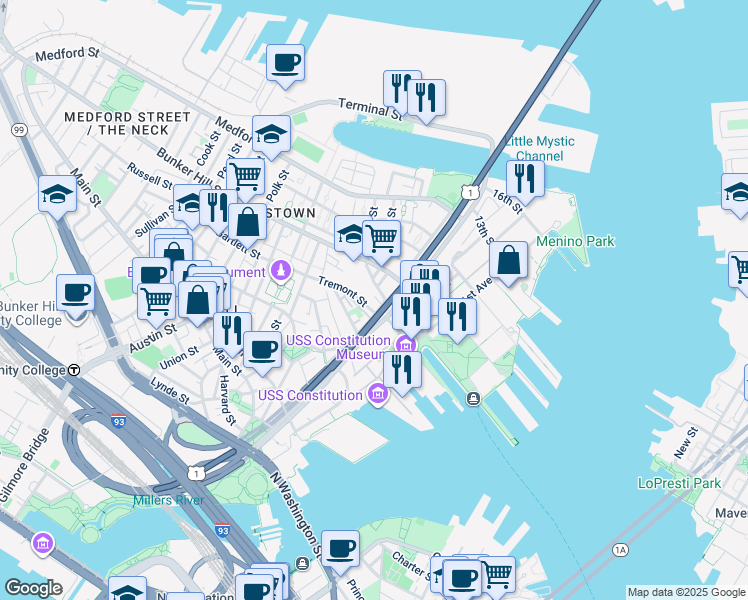Select the Bunker Hill Monument purple marker
This screenshot has width=748, height=600.
[x=282, y=271]
